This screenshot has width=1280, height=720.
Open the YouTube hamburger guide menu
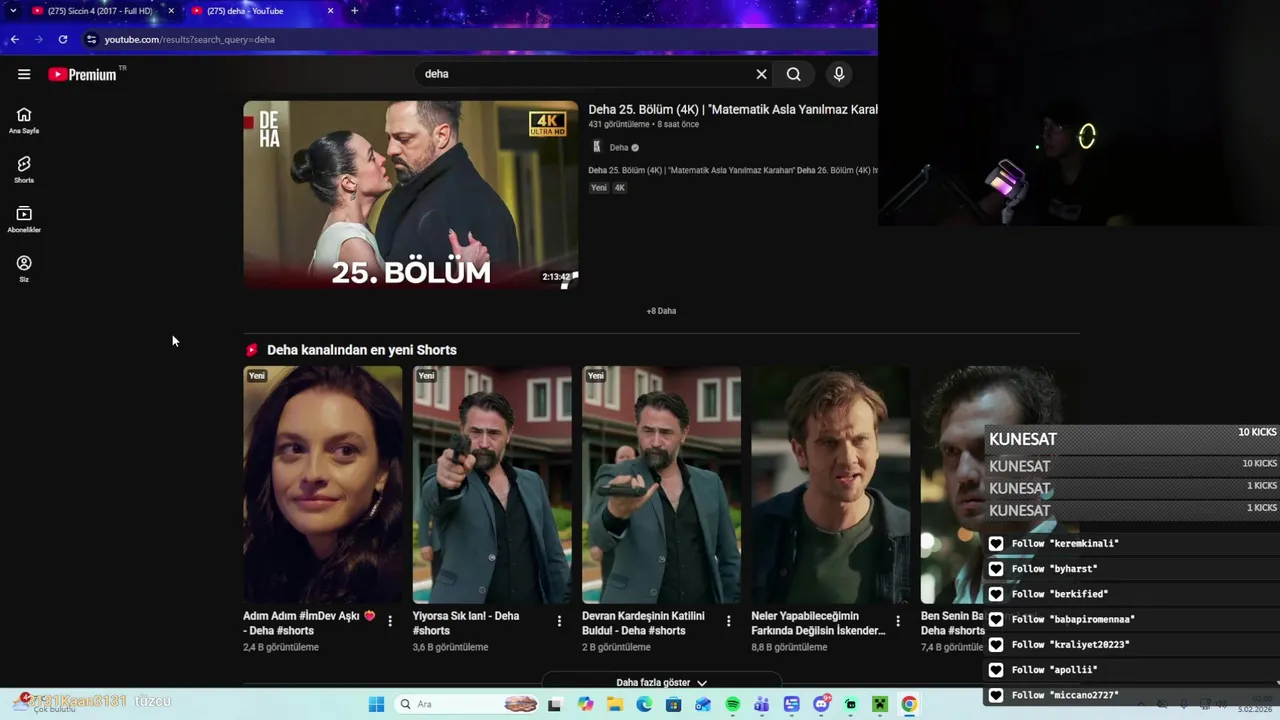[24, 74]
